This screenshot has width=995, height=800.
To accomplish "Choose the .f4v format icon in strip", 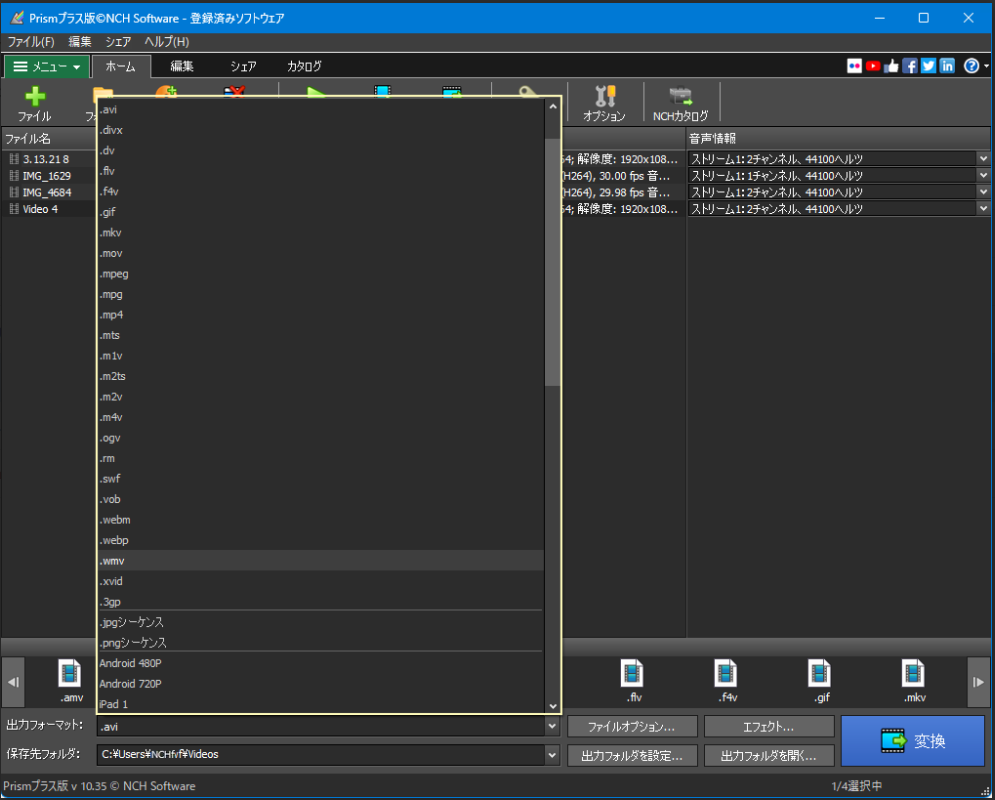I will coord(727,681).
